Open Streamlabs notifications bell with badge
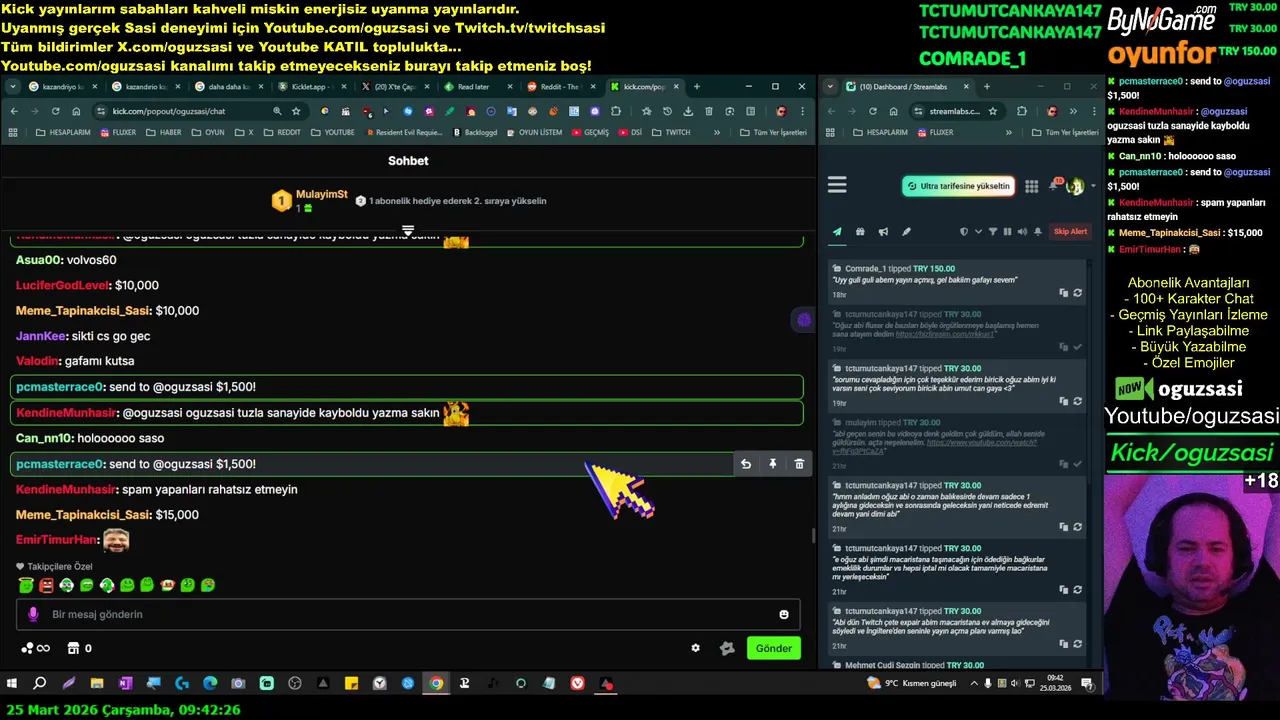1280x720 pixels. click(x=1054, y=185)
